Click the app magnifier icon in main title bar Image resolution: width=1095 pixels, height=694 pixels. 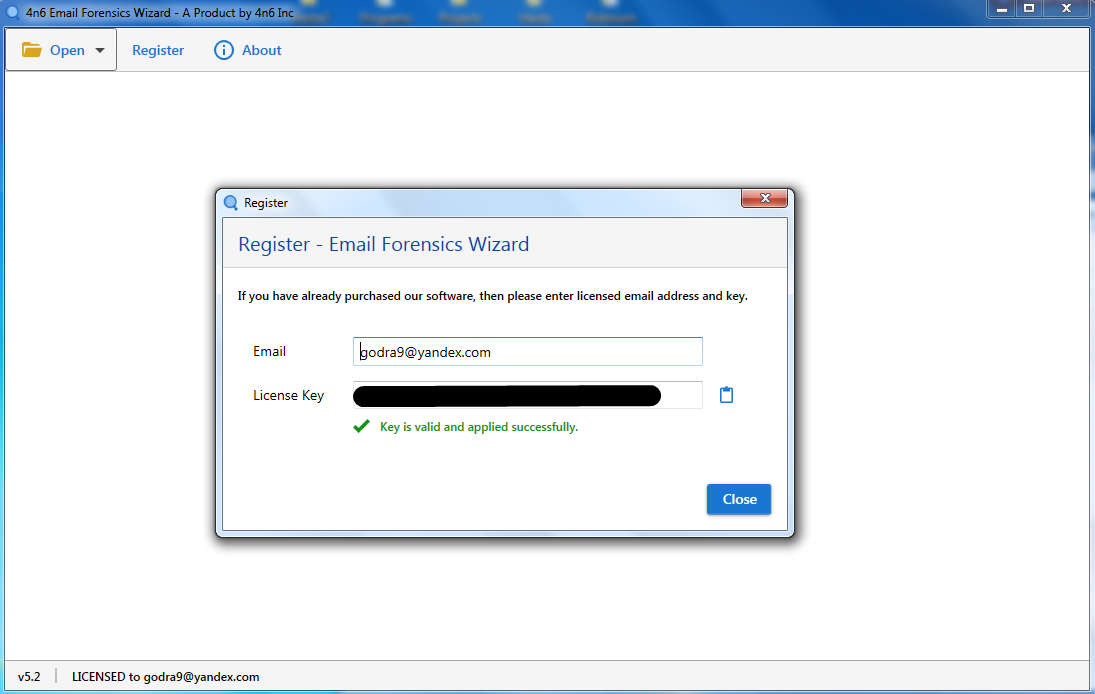13,13
